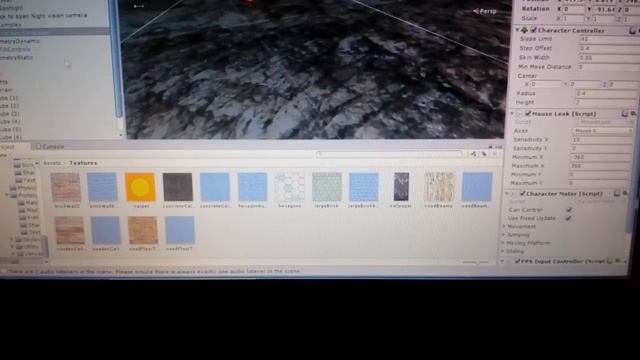Click the Height value field

pos(605,102)
